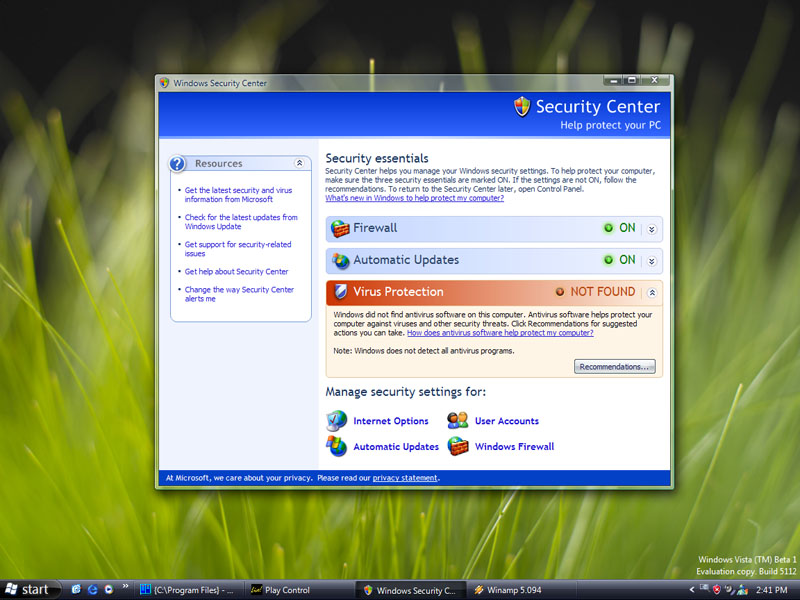This screenshot has width=800, height=600.
Task: Open Automatic Updates link under Manage settings
Action: tap(396, 446)
